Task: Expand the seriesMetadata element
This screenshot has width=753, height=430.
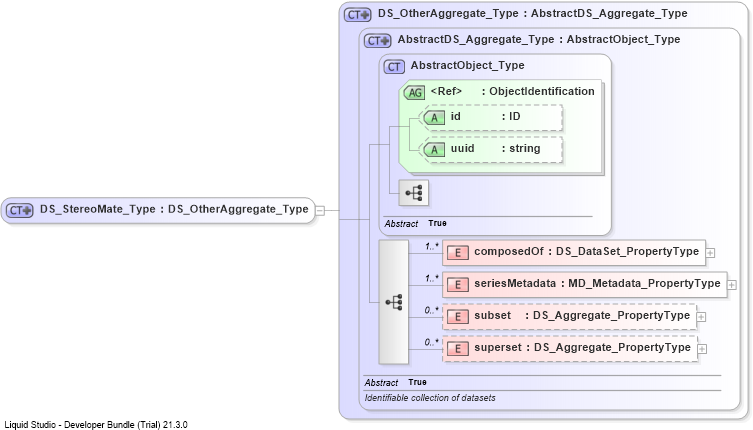Action: [732, 285]
